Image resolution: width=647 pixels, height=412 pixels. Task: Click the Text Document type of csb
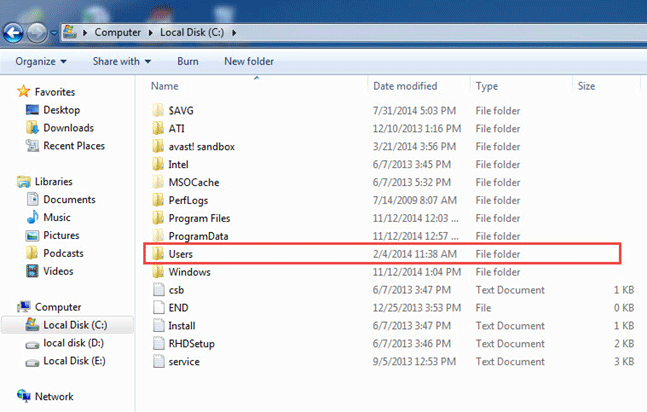tap(510, 290)
